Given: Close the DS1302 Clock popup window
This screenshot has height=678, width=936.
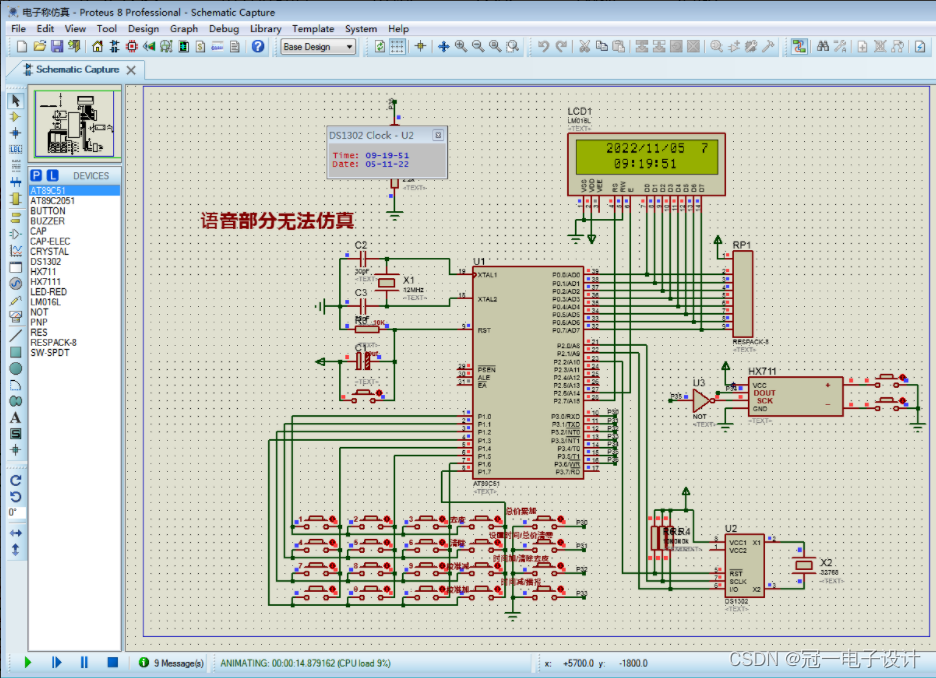Looking at the screenshot, I should 438,135.
